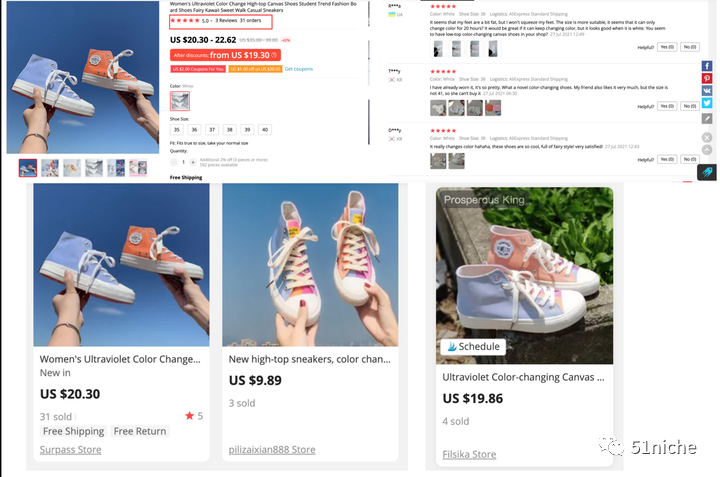The image size is (720, 477).
Task: Open the 3 Reviews link
Action: (x=226, y=20)
